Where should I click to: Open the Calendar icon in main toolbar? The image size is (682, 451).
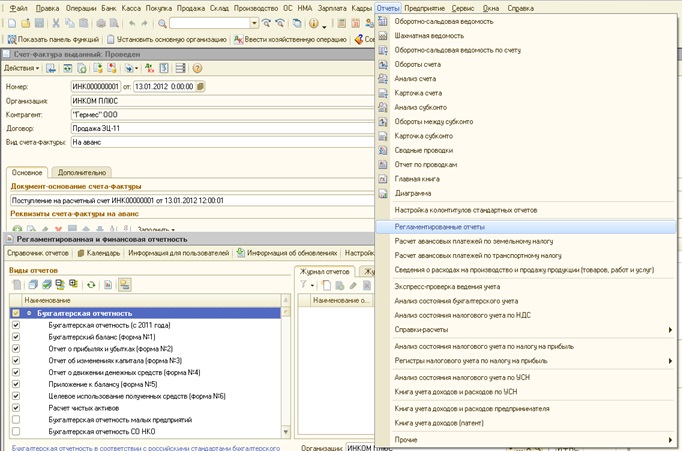(355, 23)
